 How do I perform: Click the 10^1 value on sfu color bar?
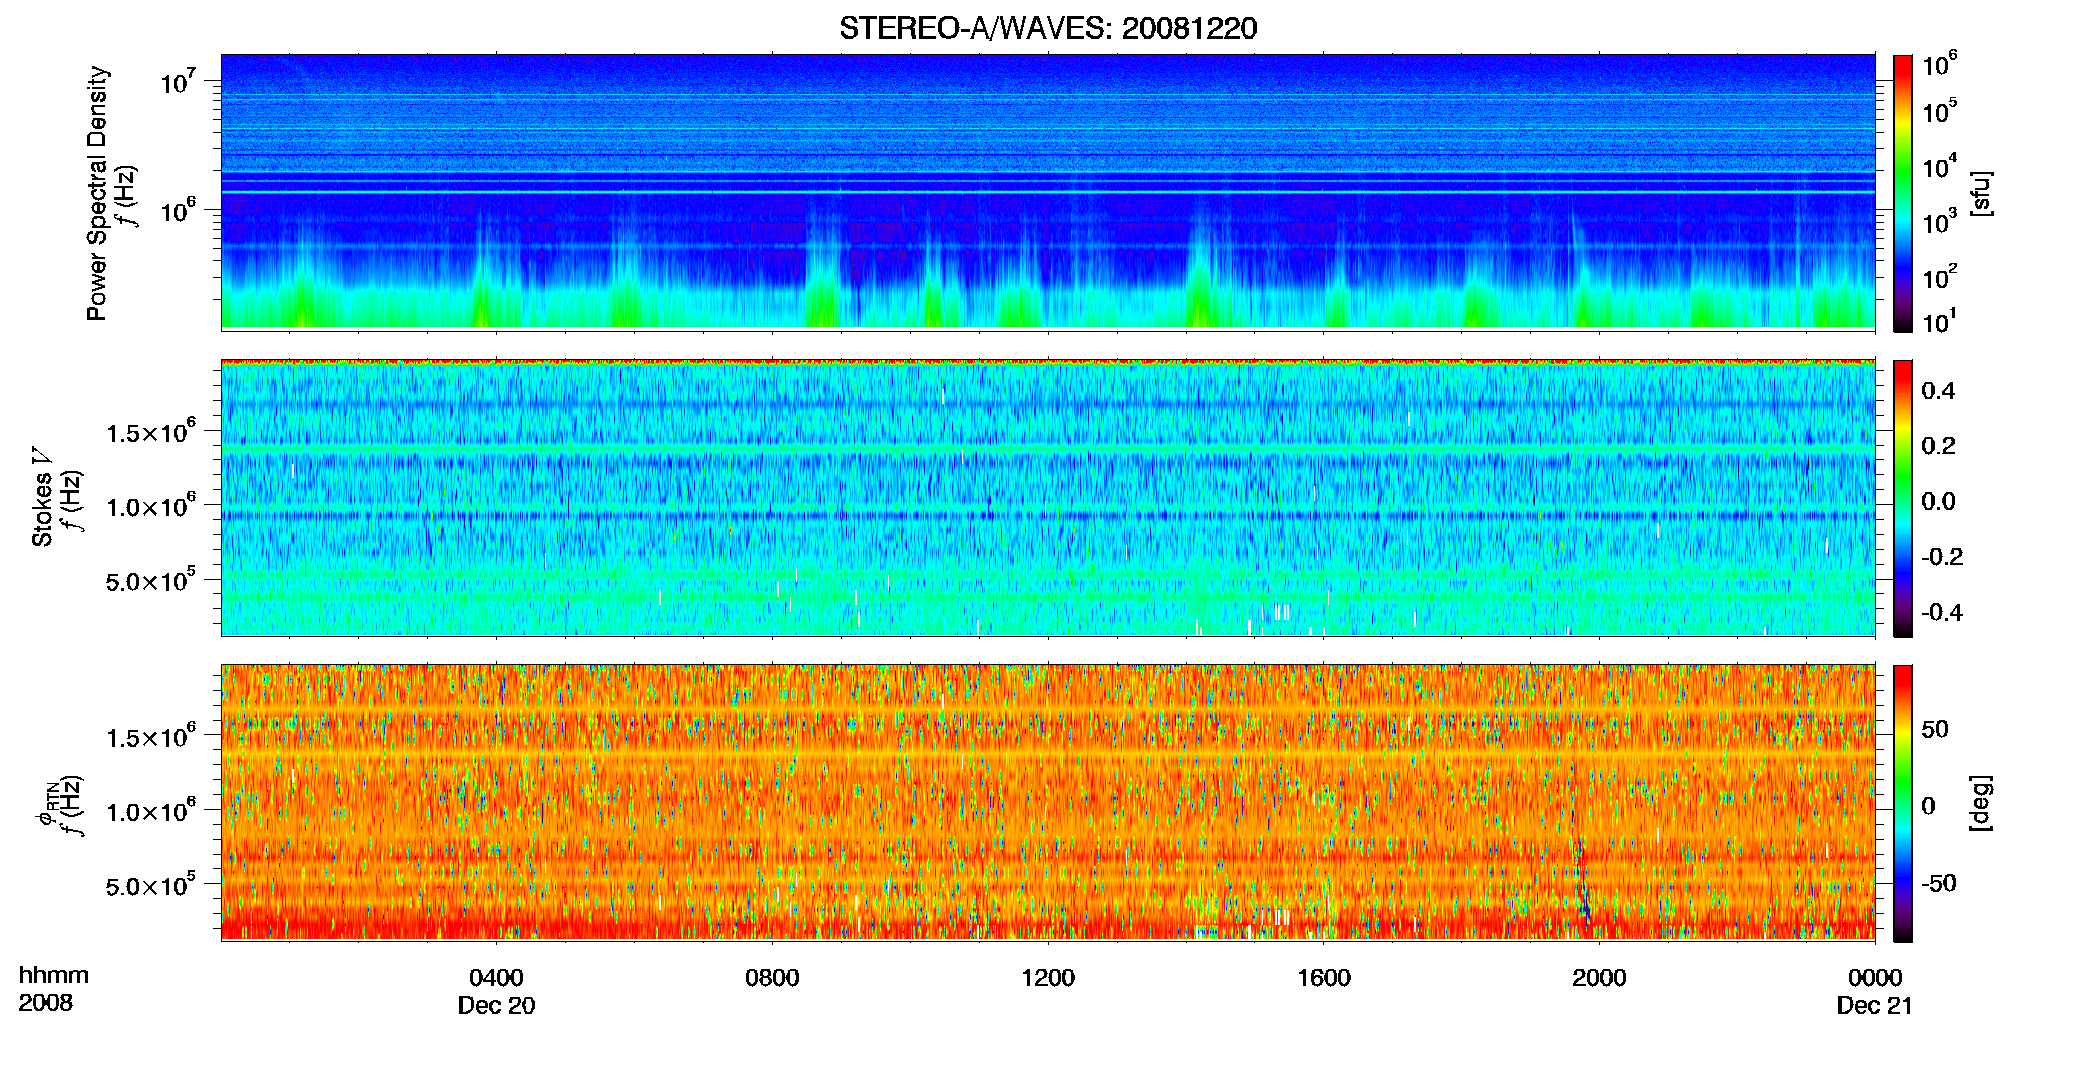click(1940, 322)
